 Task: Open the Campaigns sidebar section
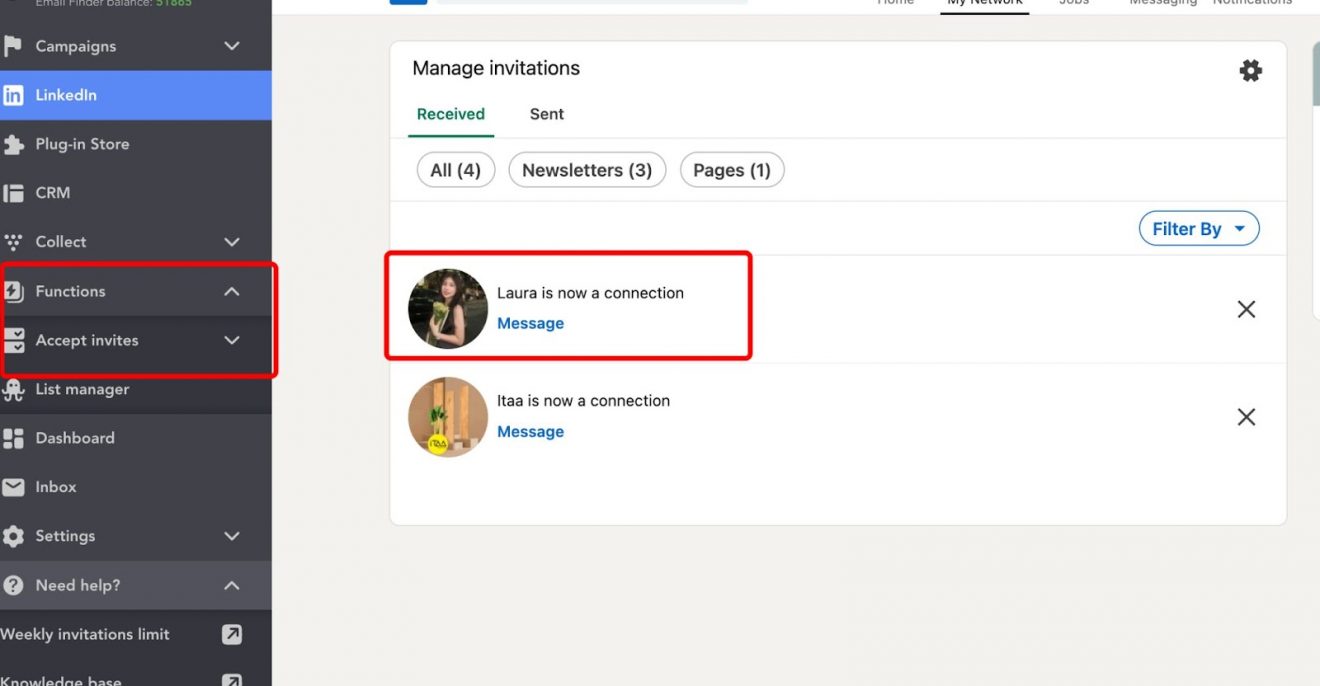click(x=75, y=46)
